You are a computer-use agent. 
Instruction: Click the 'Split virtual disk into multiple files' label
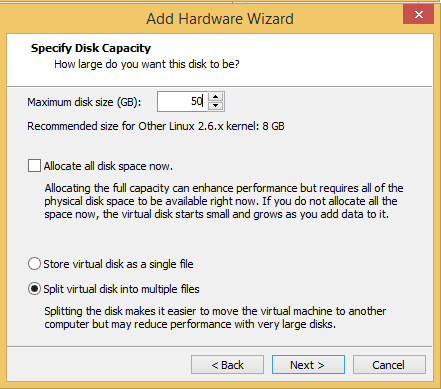[x=121, y=289]
